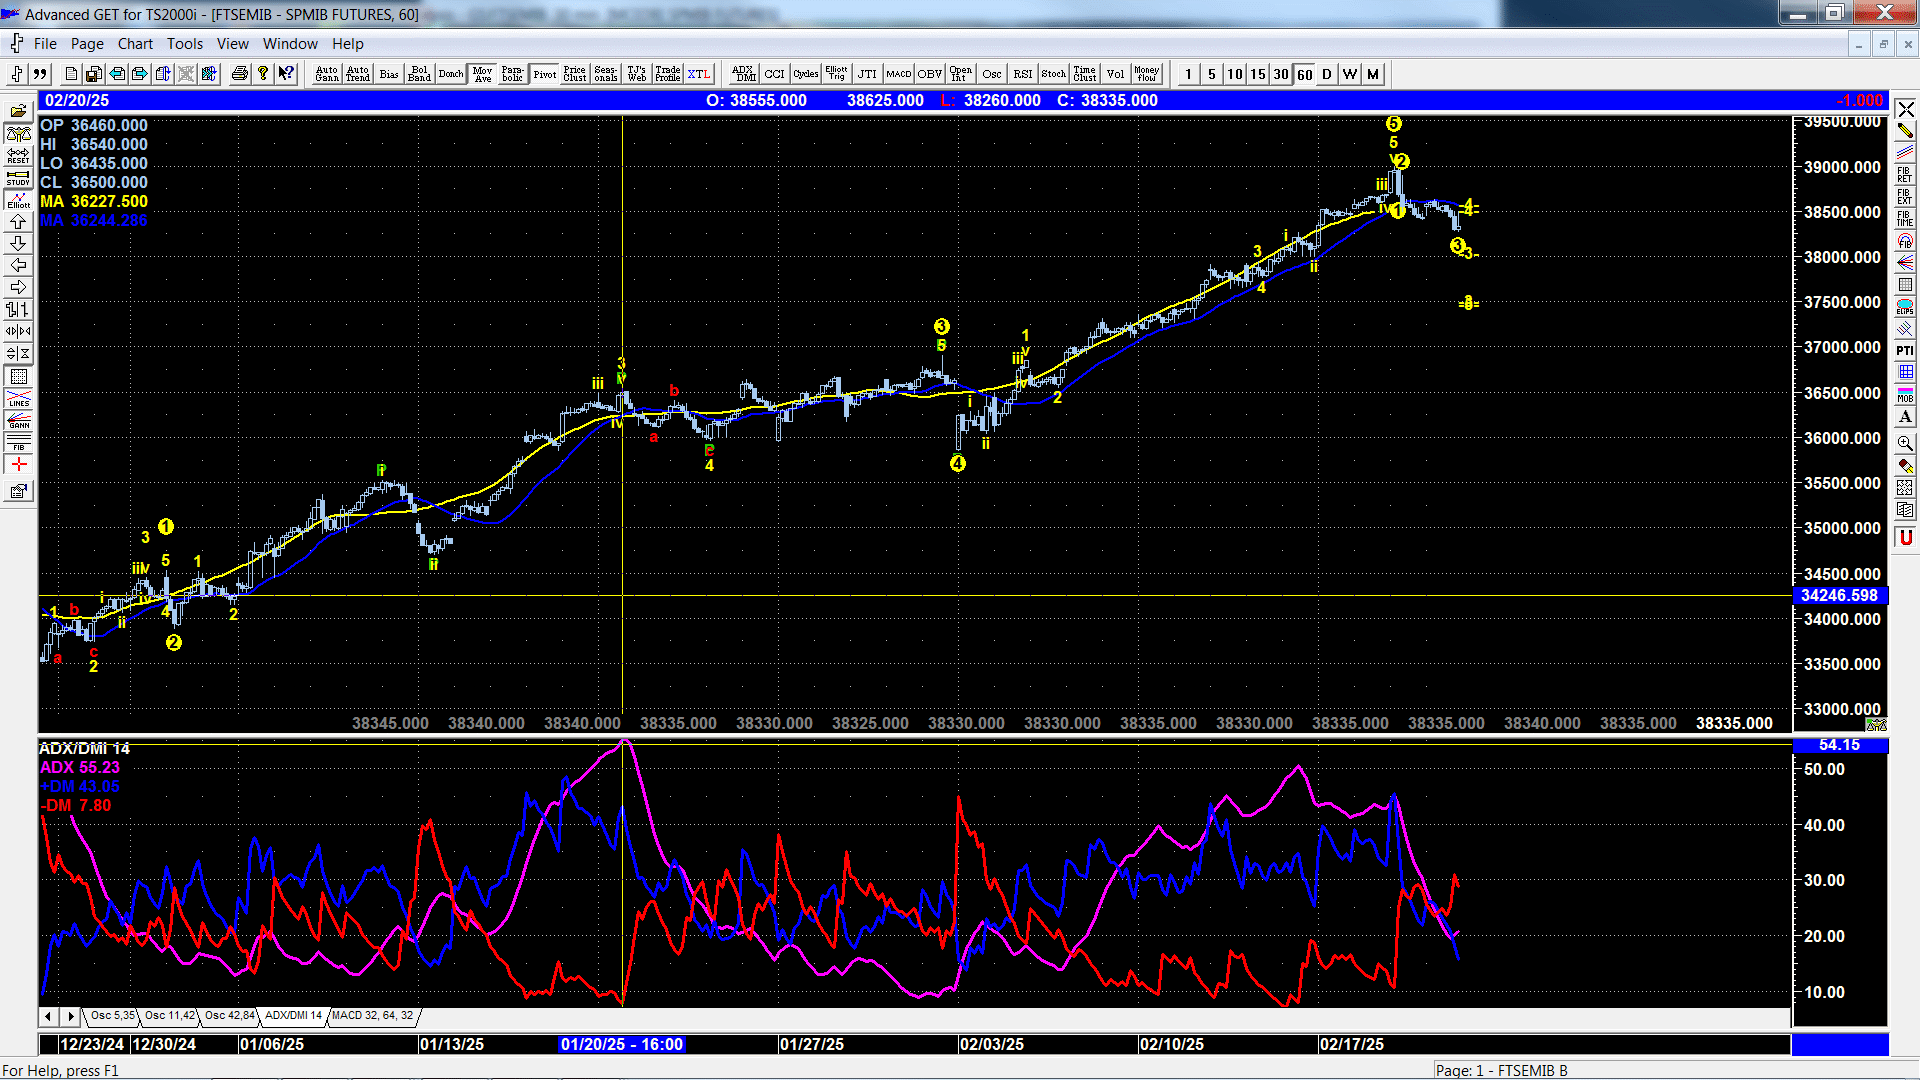Image resolution: width=1920 pixels, height=1080 pixels.
Task: Click the down arrow in left sidebar
Action: point(18,244)
